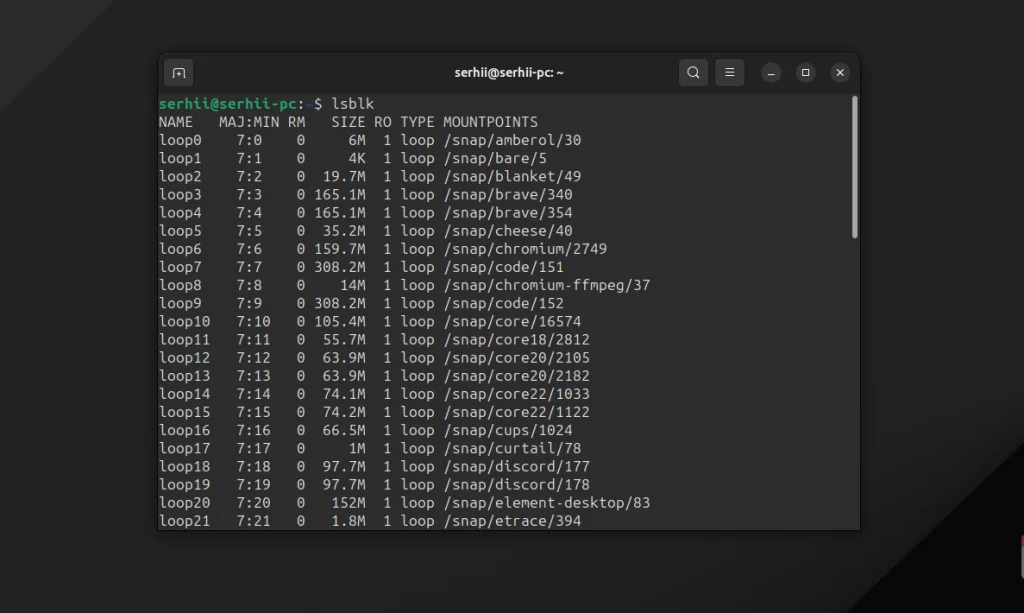Click the NAME column header

pyautogui.click(x=176, y=122)
